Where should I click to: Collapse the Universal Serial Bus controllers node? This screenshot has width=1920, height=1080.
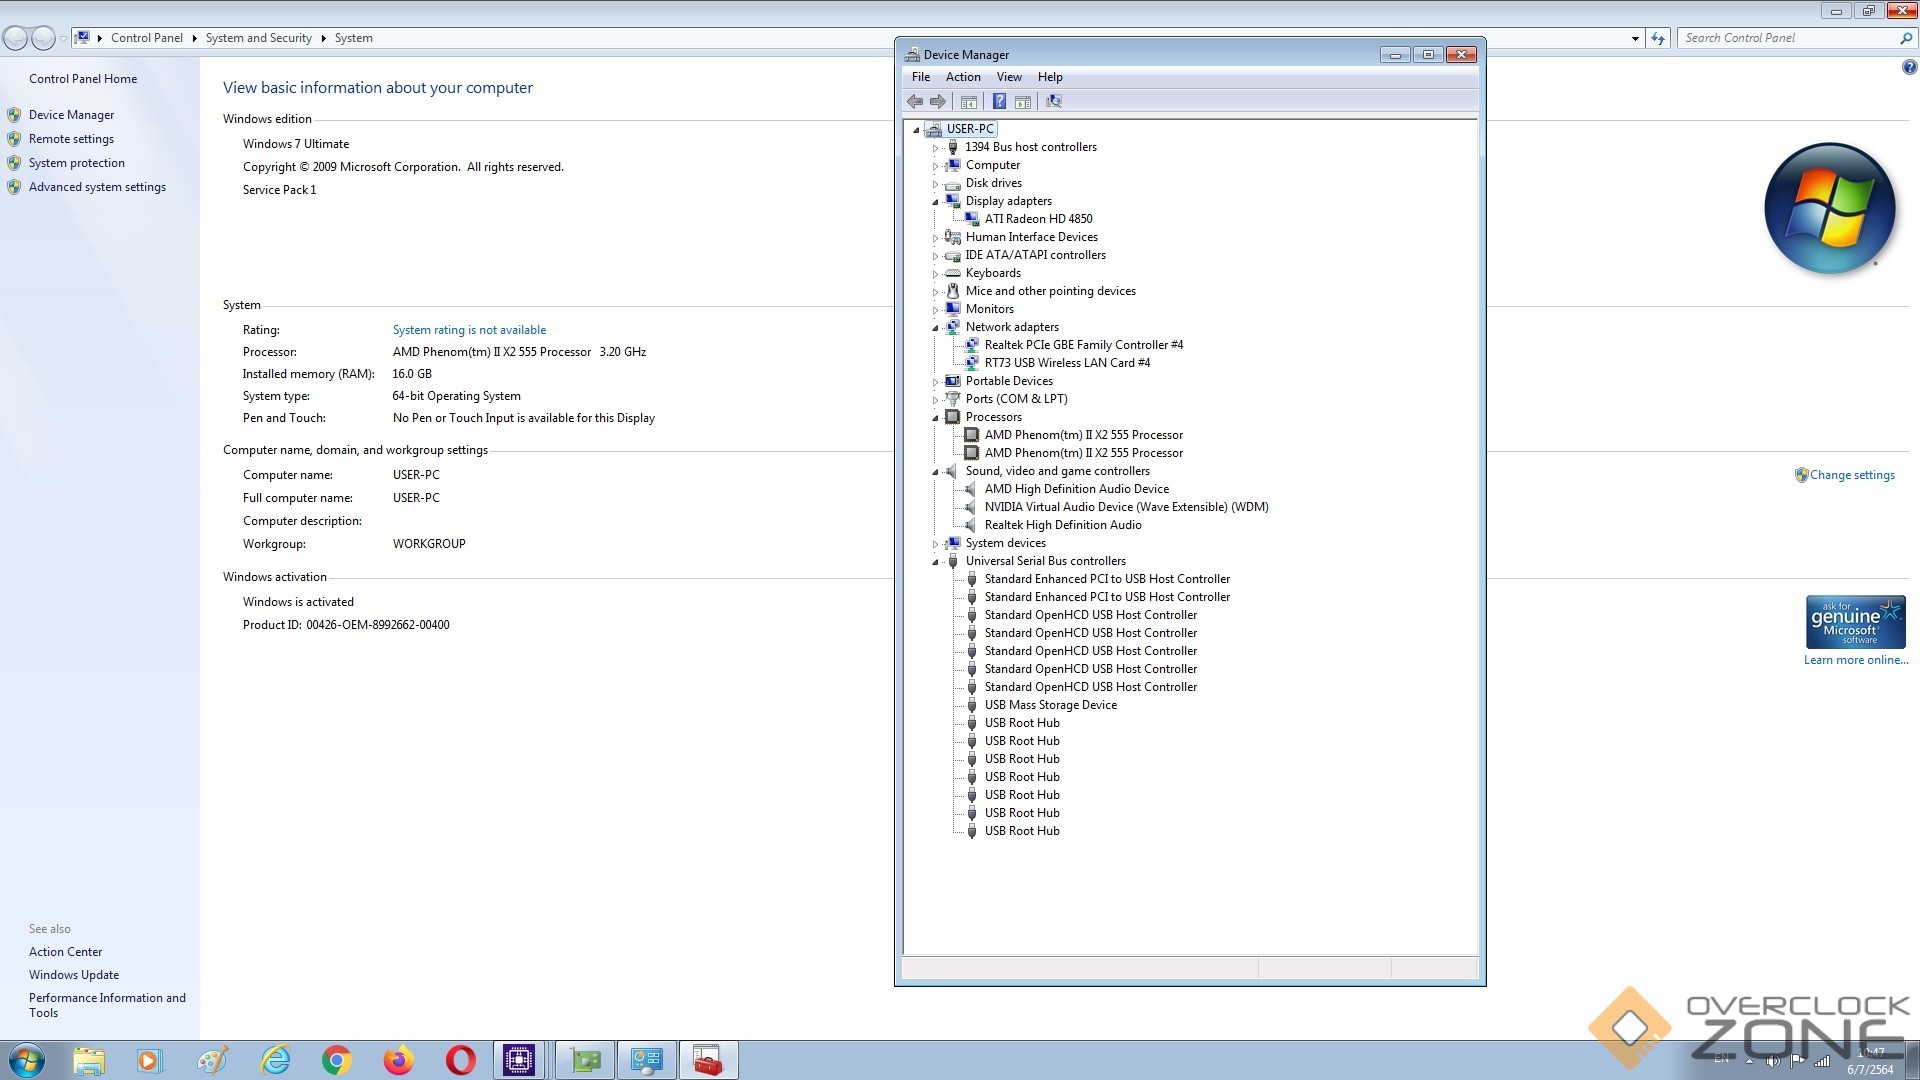tap(936, 562)
